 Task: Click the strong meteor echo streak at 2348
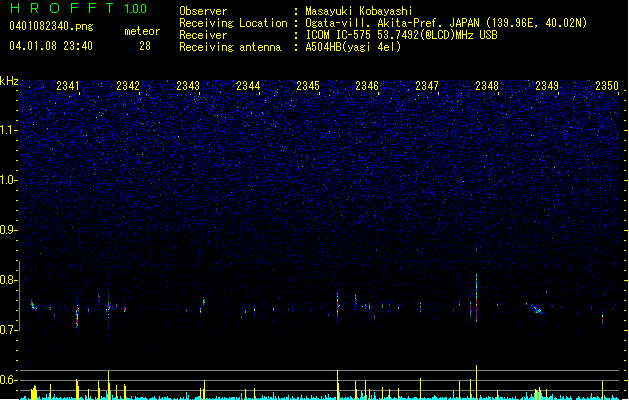click(x=476, y=299)
